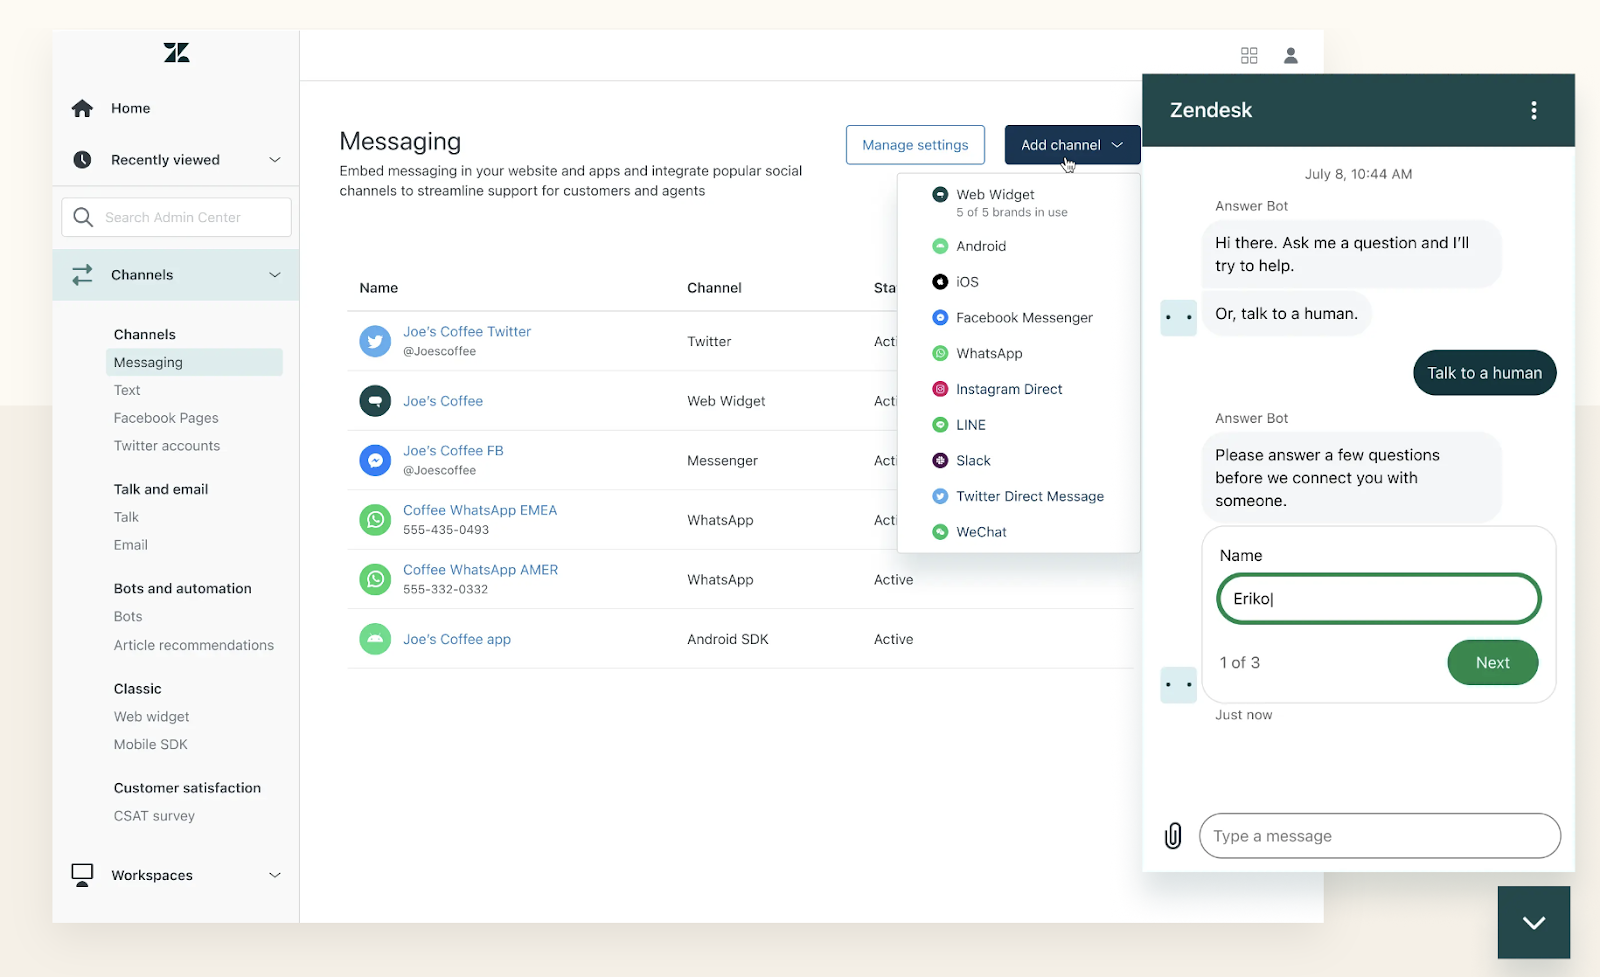Open Web widget under Classic

pyautogui.click(x=152, y=717)
